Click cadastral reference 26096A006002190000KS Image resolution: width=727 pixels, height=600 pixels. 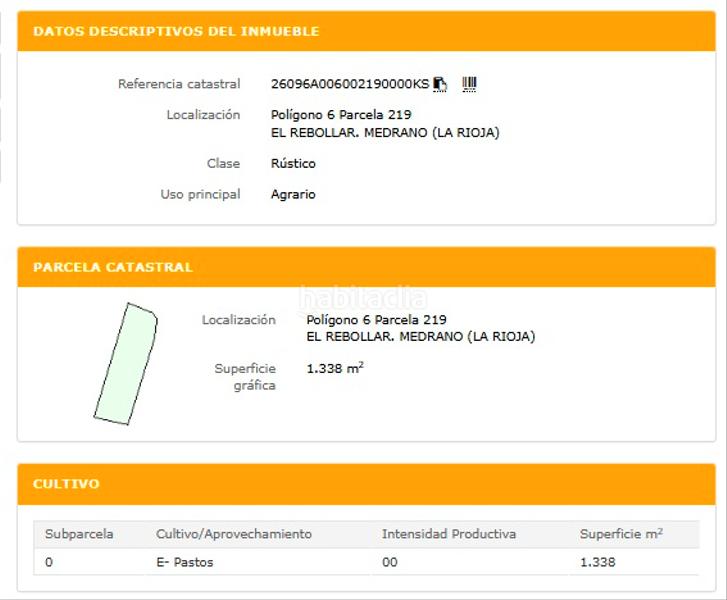point(349,84)
